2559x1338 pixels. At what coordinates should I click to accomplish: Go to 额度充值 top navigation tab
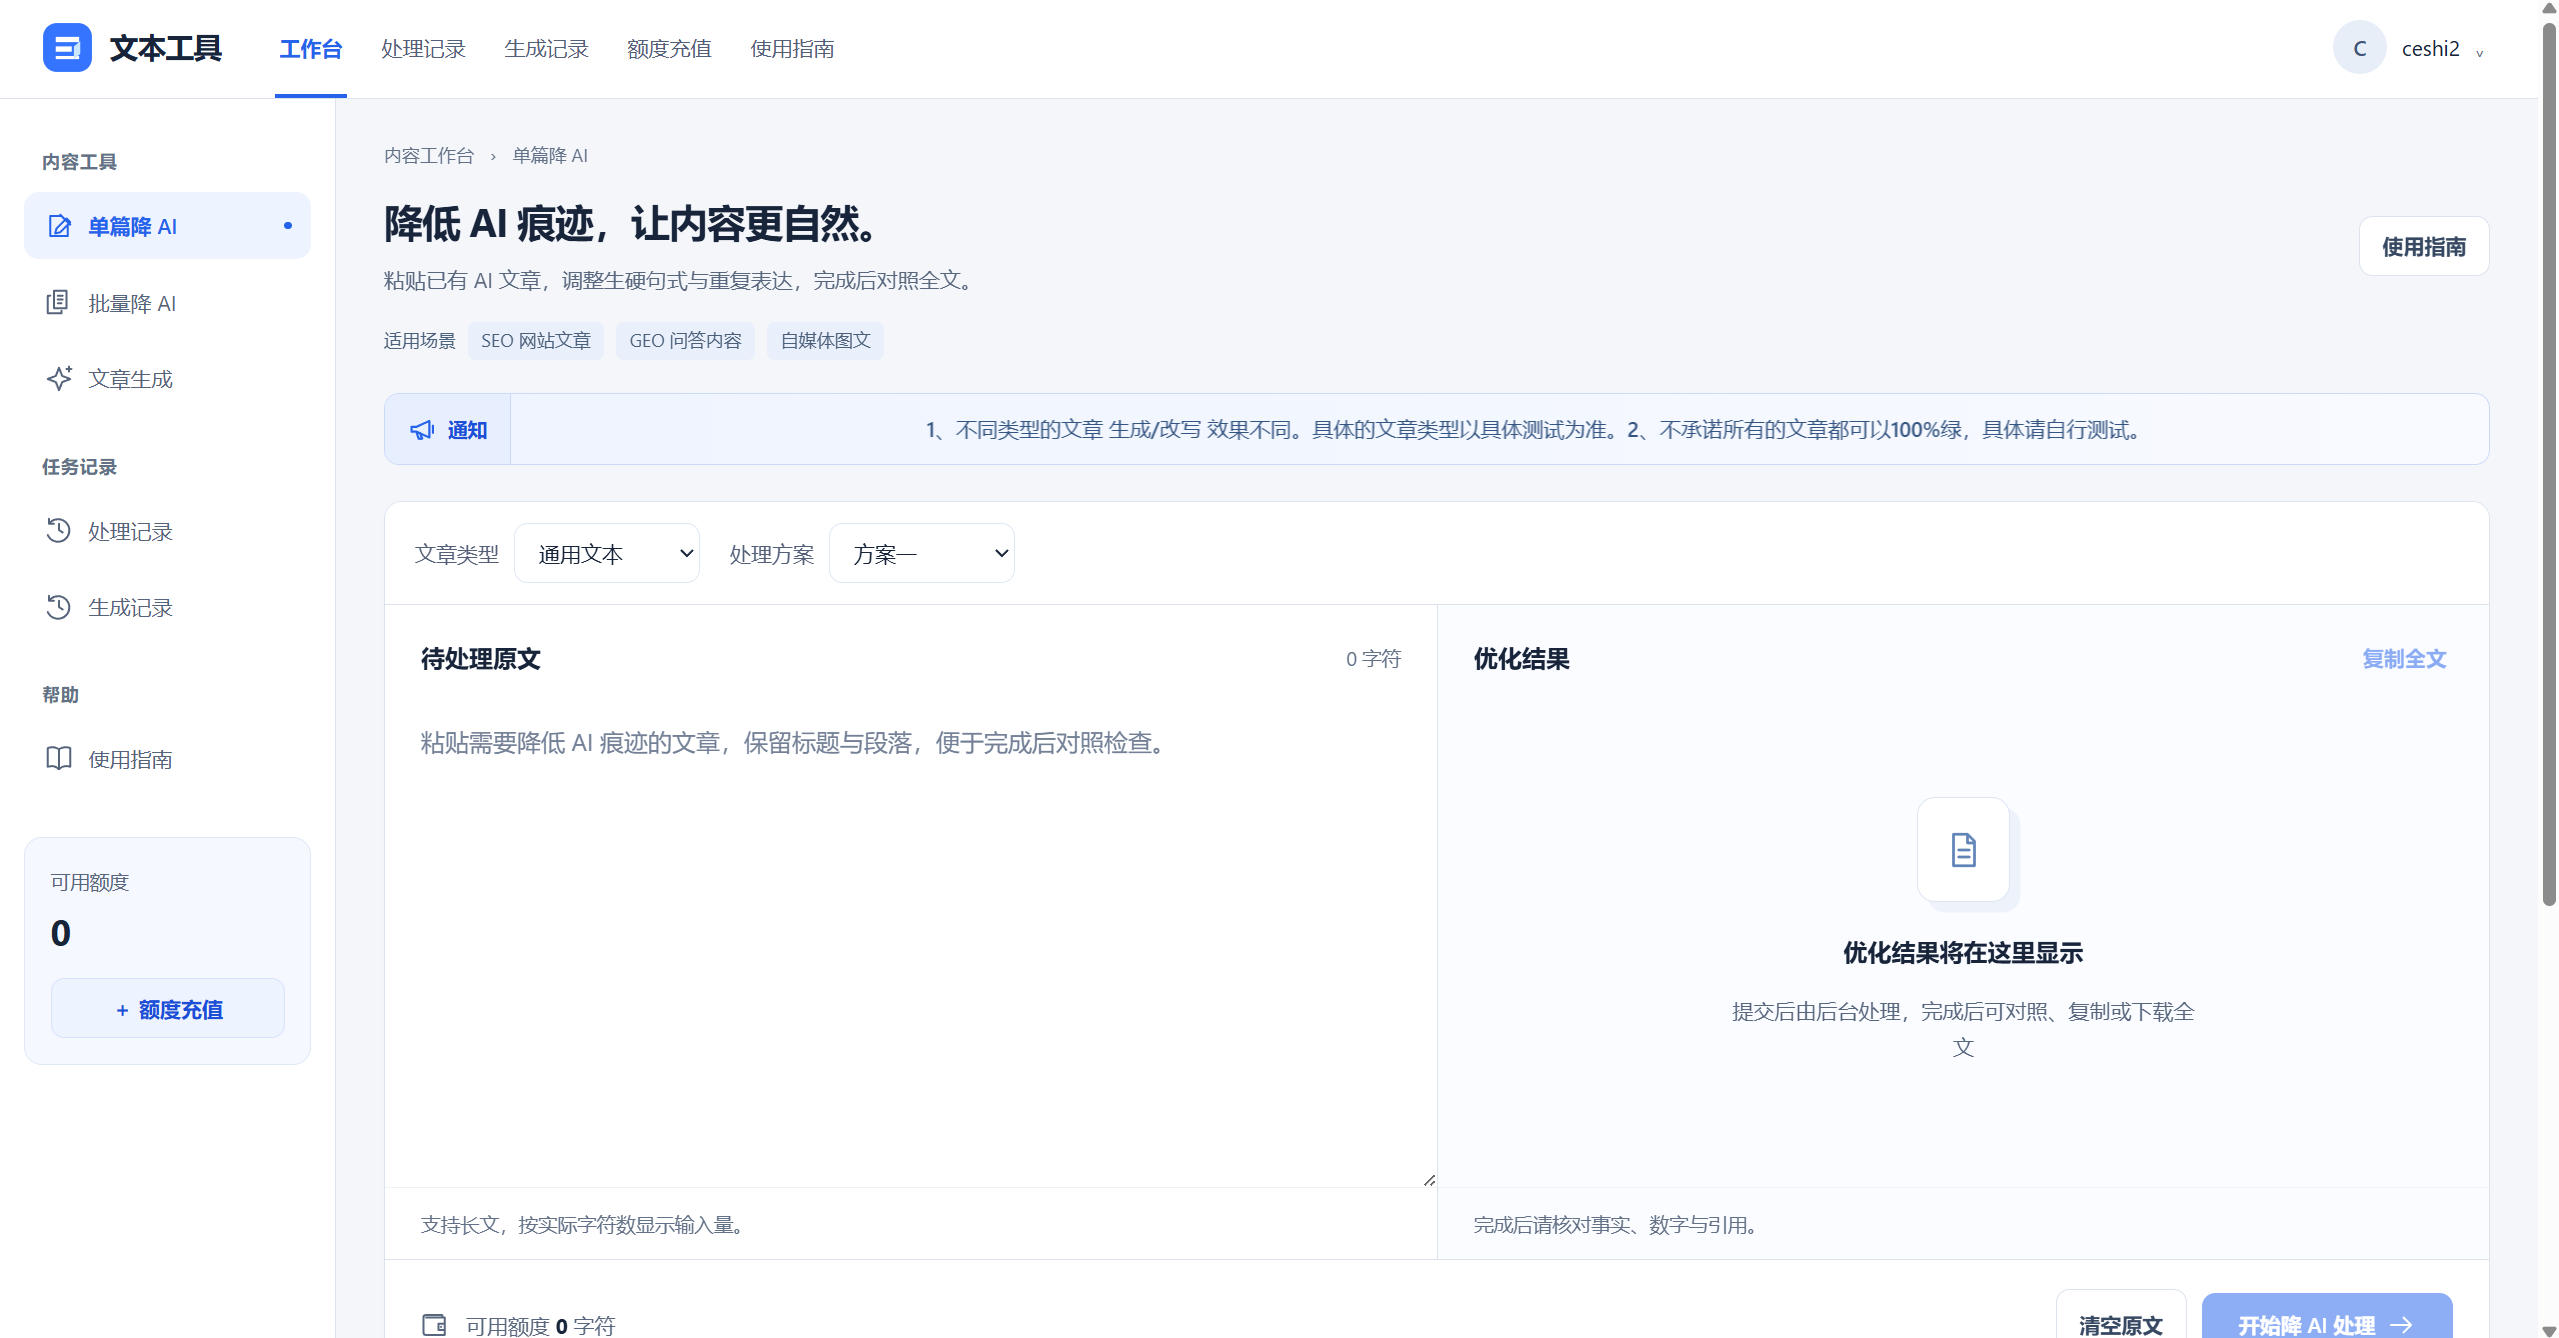[x=669, y=49]
